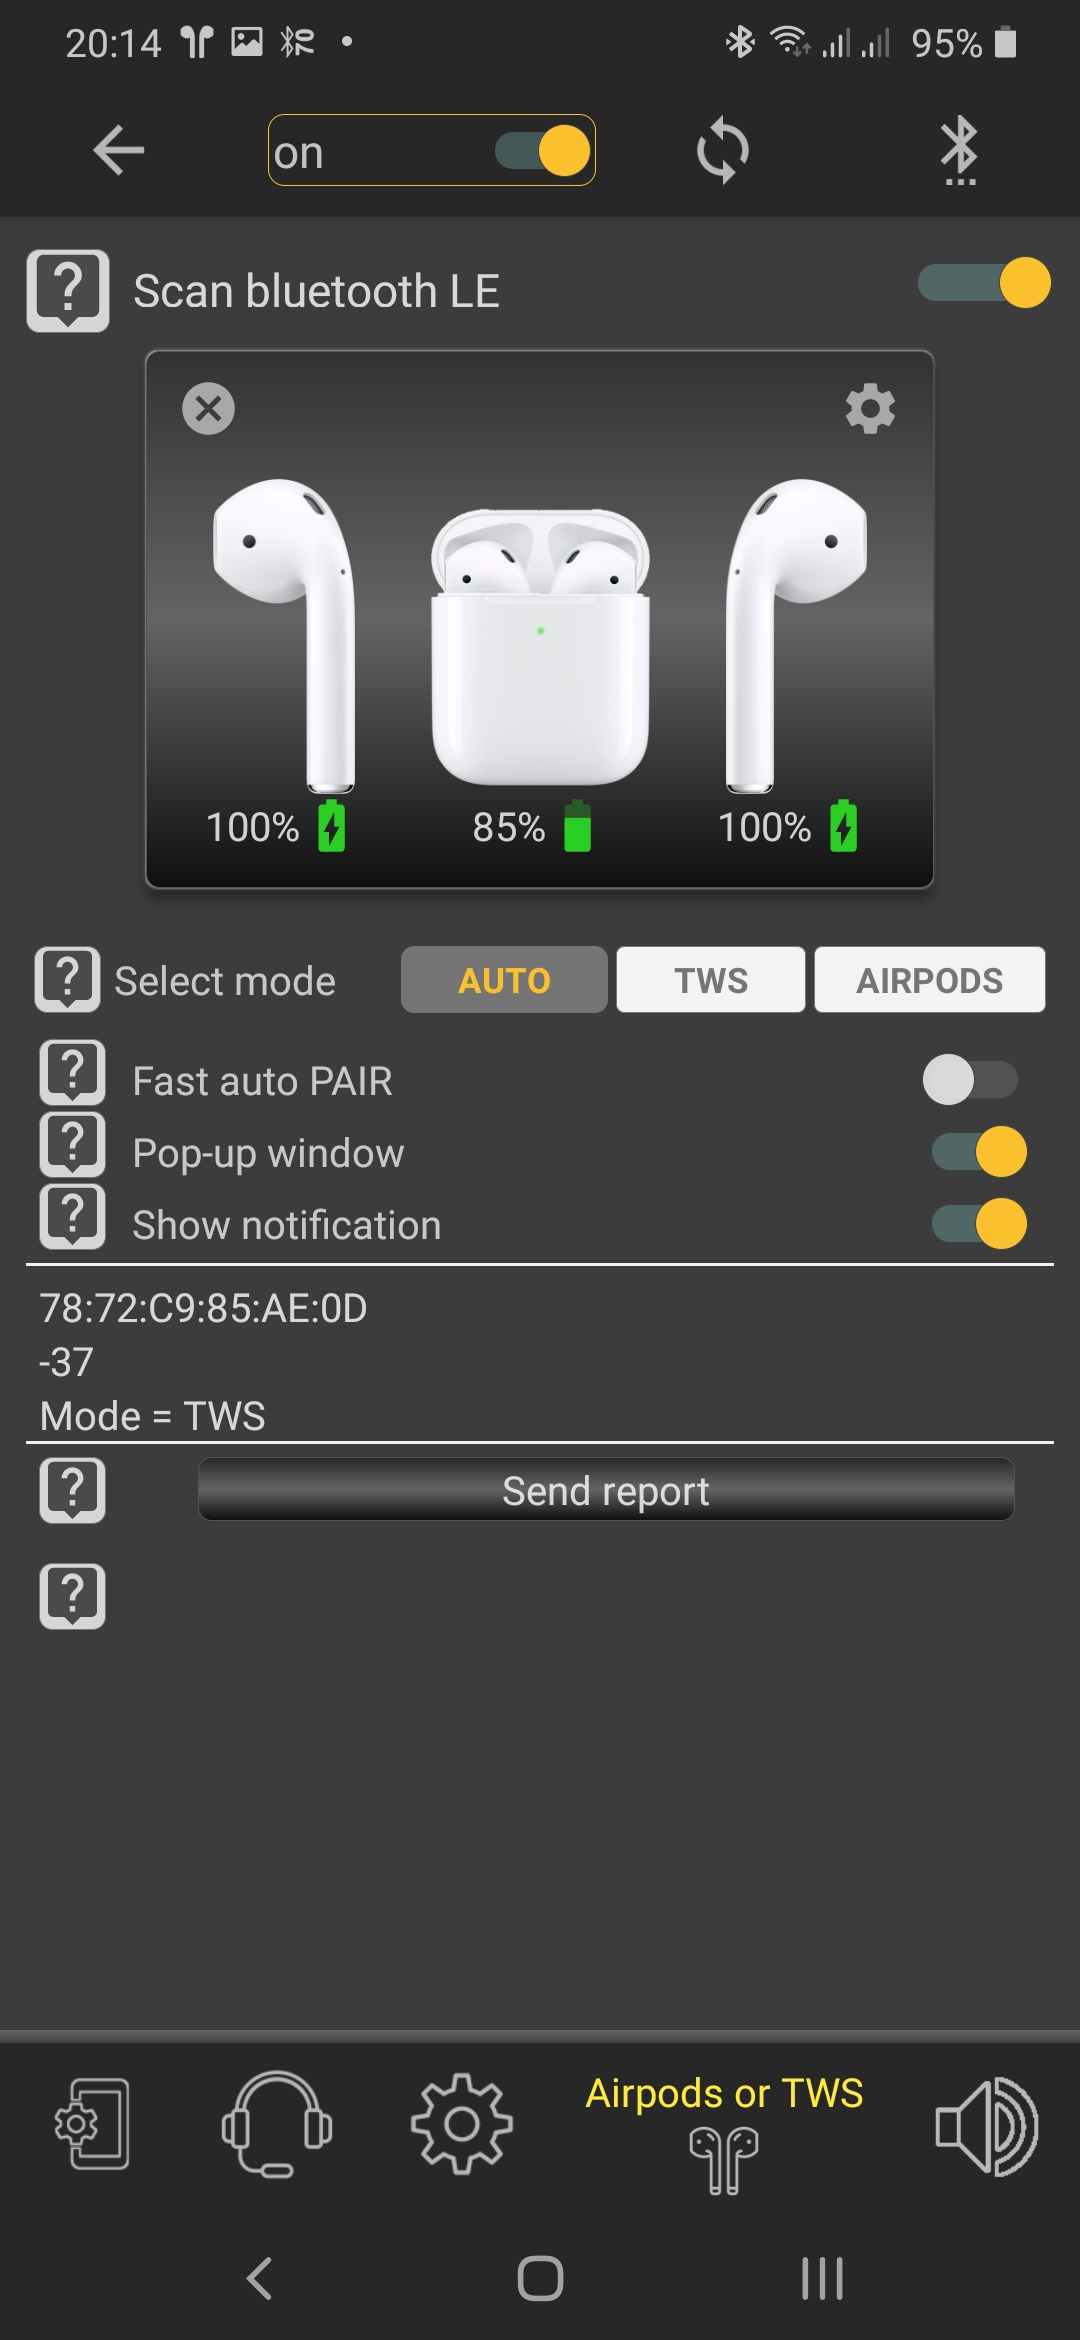
Task: Select AIRPODS mode
Action: click(x=929, y=980)
